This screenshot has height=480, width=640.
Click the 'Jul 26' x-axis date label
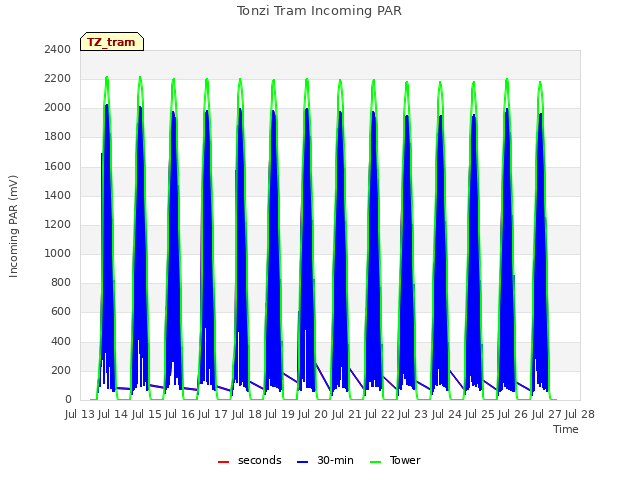513,415
